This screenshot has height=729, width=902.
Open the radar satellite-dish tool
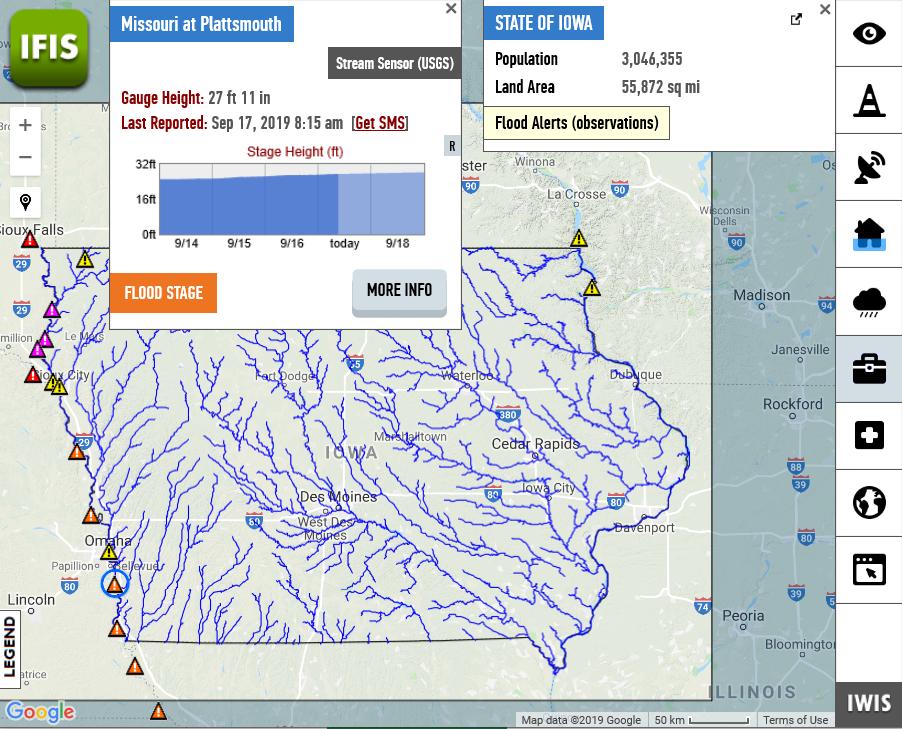(x=868, y=166)
